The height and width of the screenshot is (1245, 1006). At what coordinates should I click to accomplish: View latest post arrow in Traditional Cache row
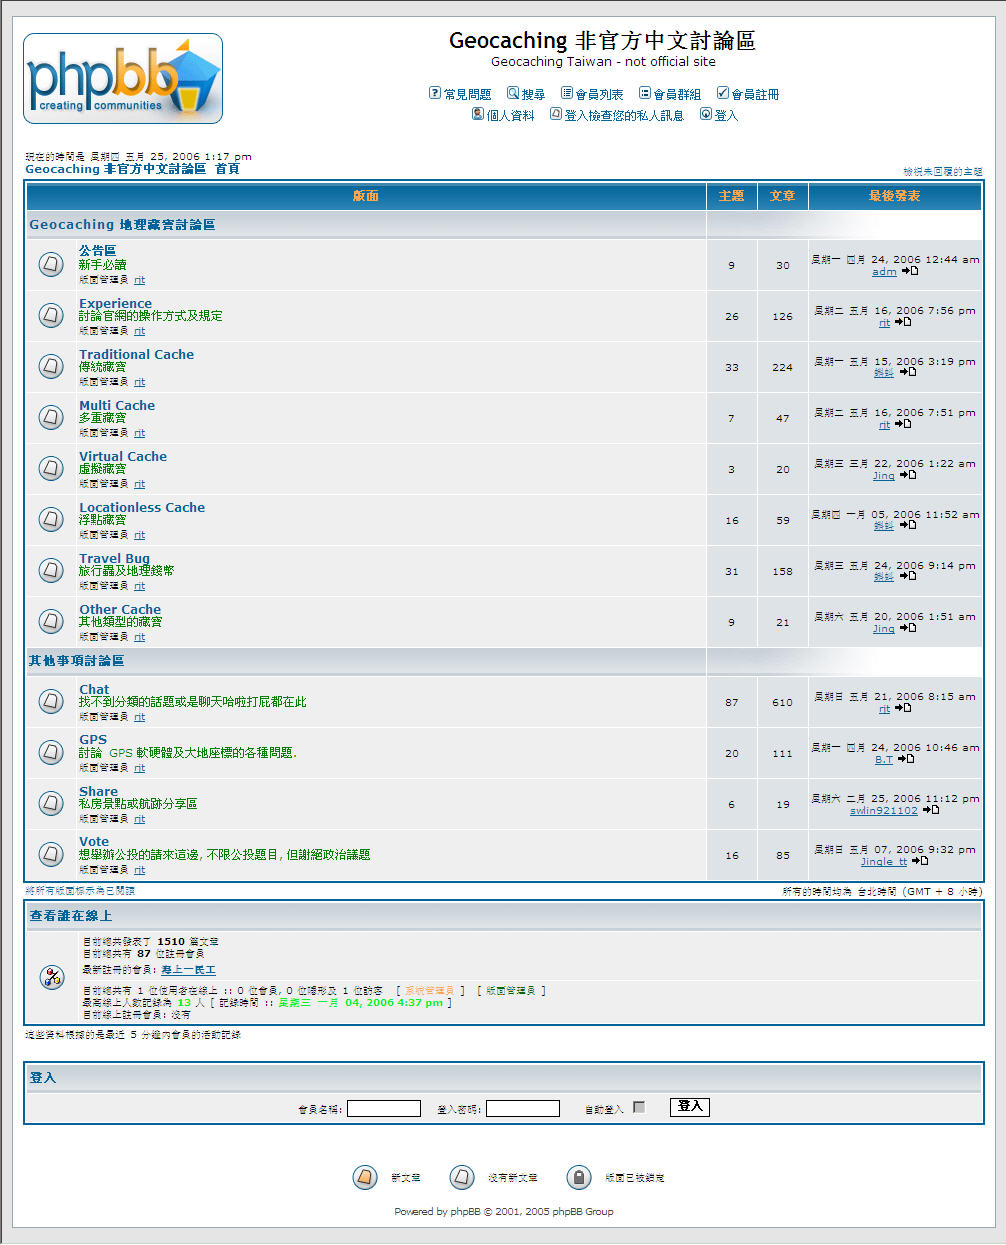pyautogui.click(x=908, y=372)
